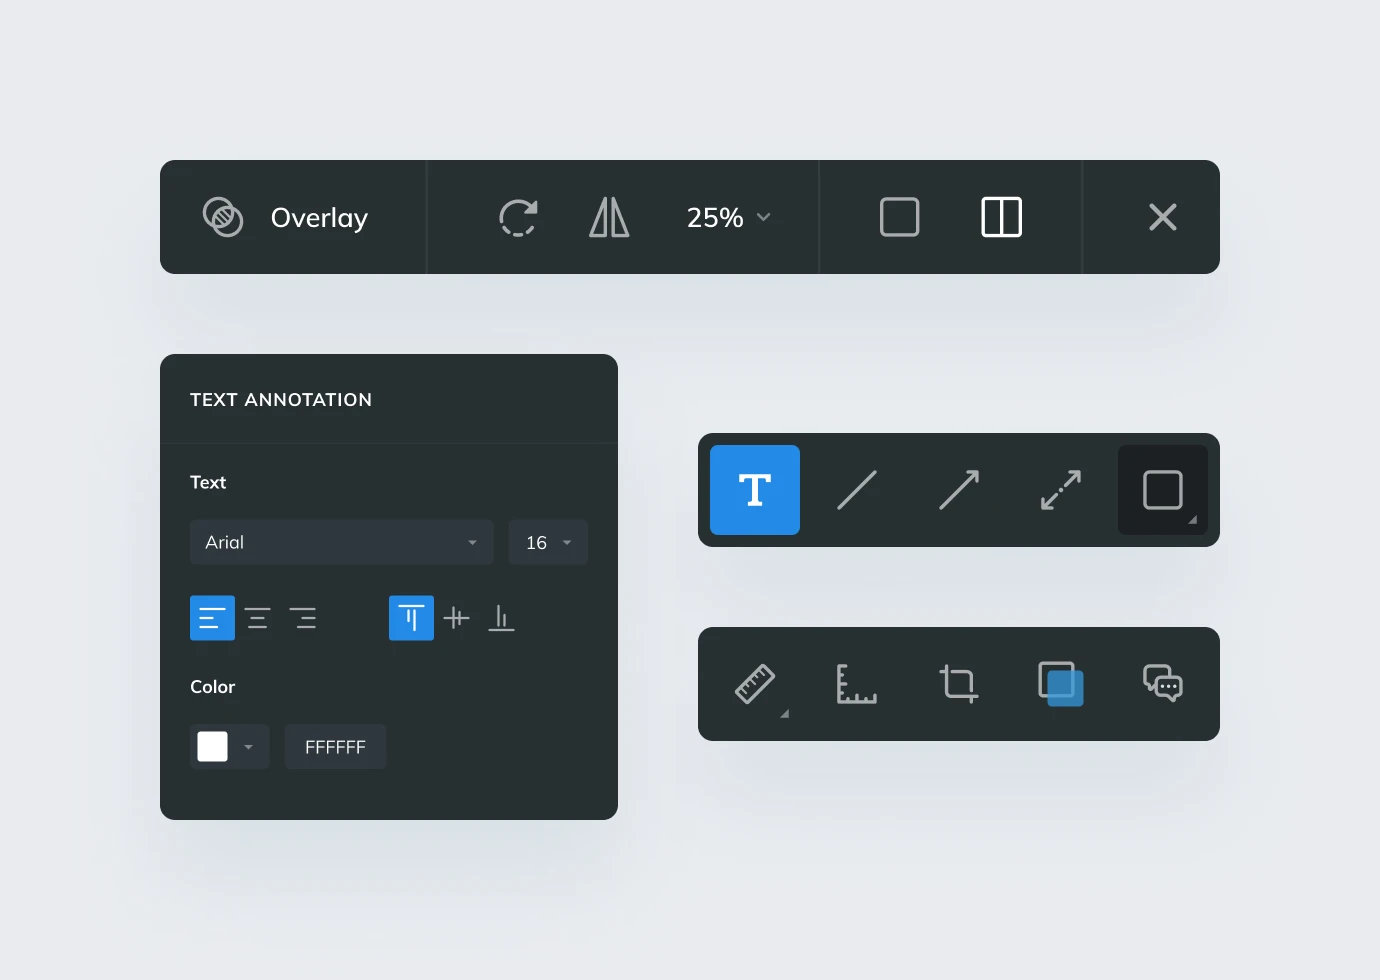Select the Rectangle shape tool
Screen dimensions: 1380x980
pos(1162,490)
